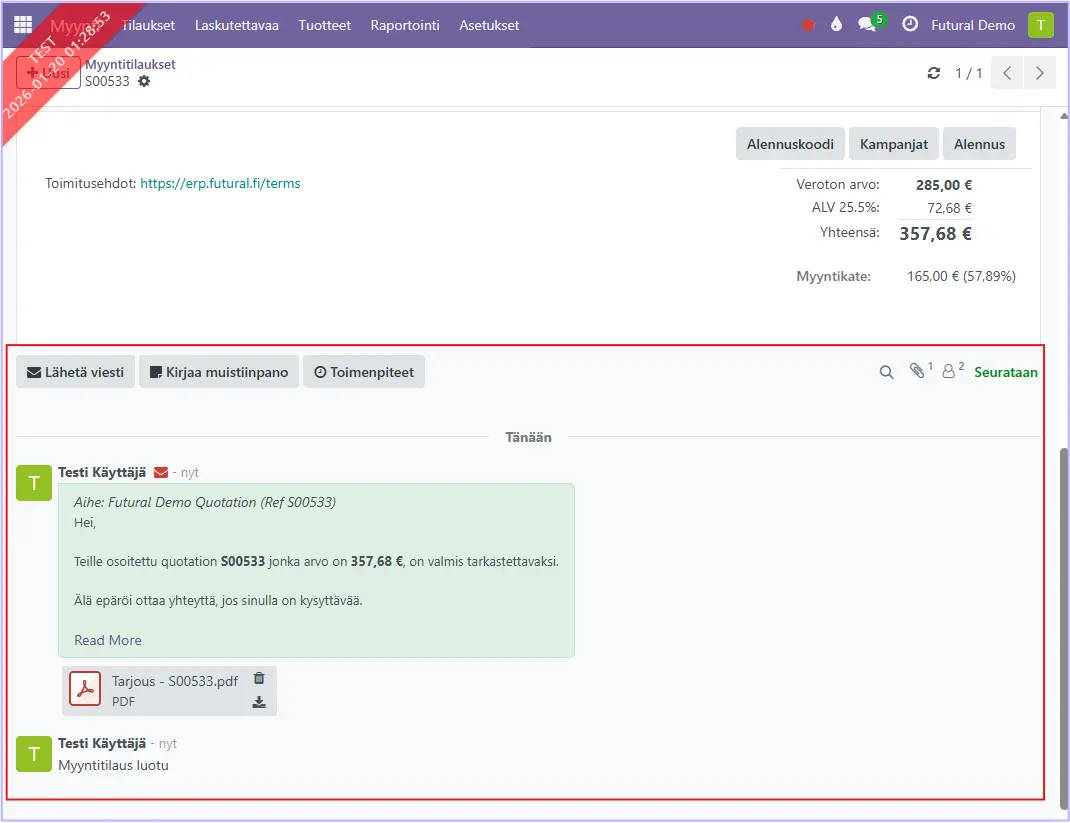This screenshot has width=1070, height=823.
Task: Delete the Tarjous - S00533.pdf attachment
Action: pyautogui.click(x=259, y=678)
